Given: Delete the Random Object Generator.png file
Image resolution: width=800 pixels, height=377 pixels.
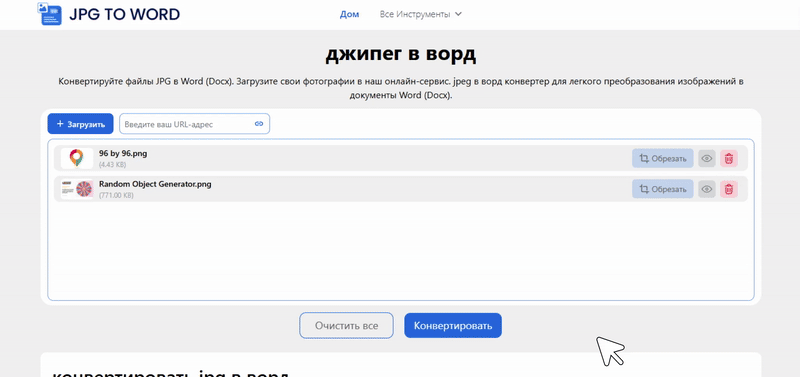Looking at the screenshot, I should [729, 189].
